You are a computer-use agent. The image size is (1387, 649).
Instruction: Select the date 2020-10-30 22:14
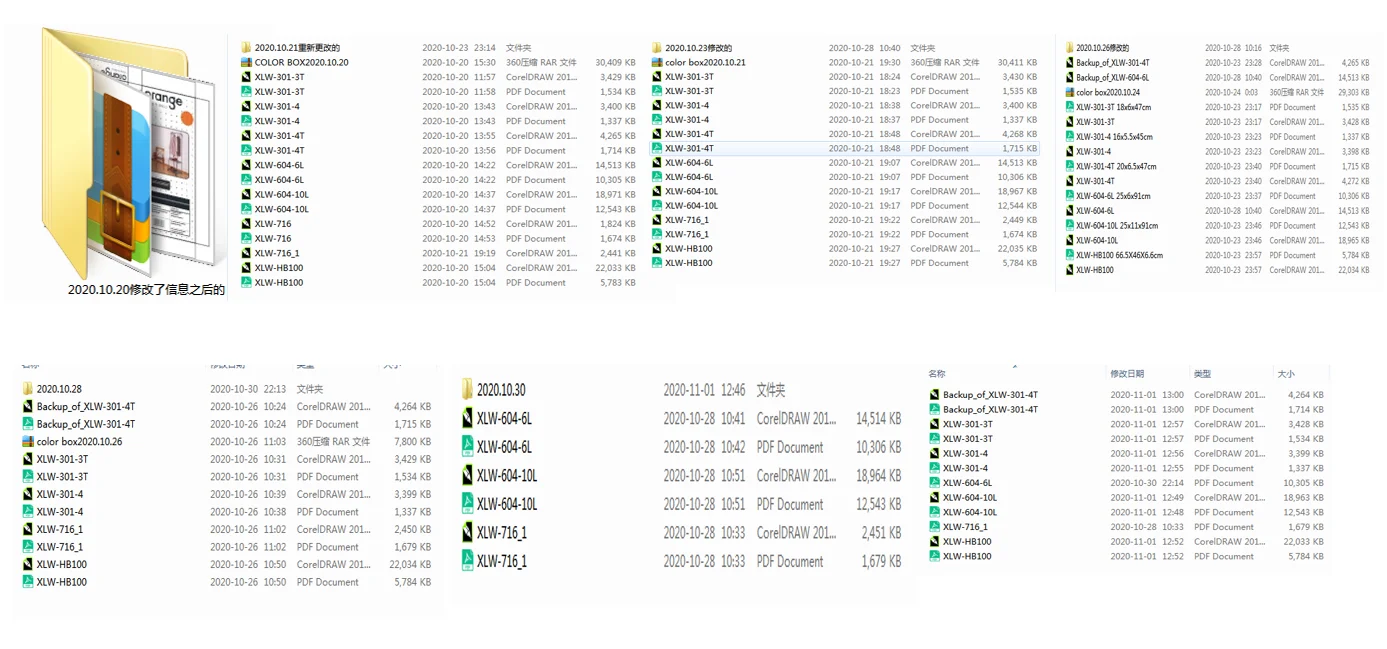[x=1147, y=483]
